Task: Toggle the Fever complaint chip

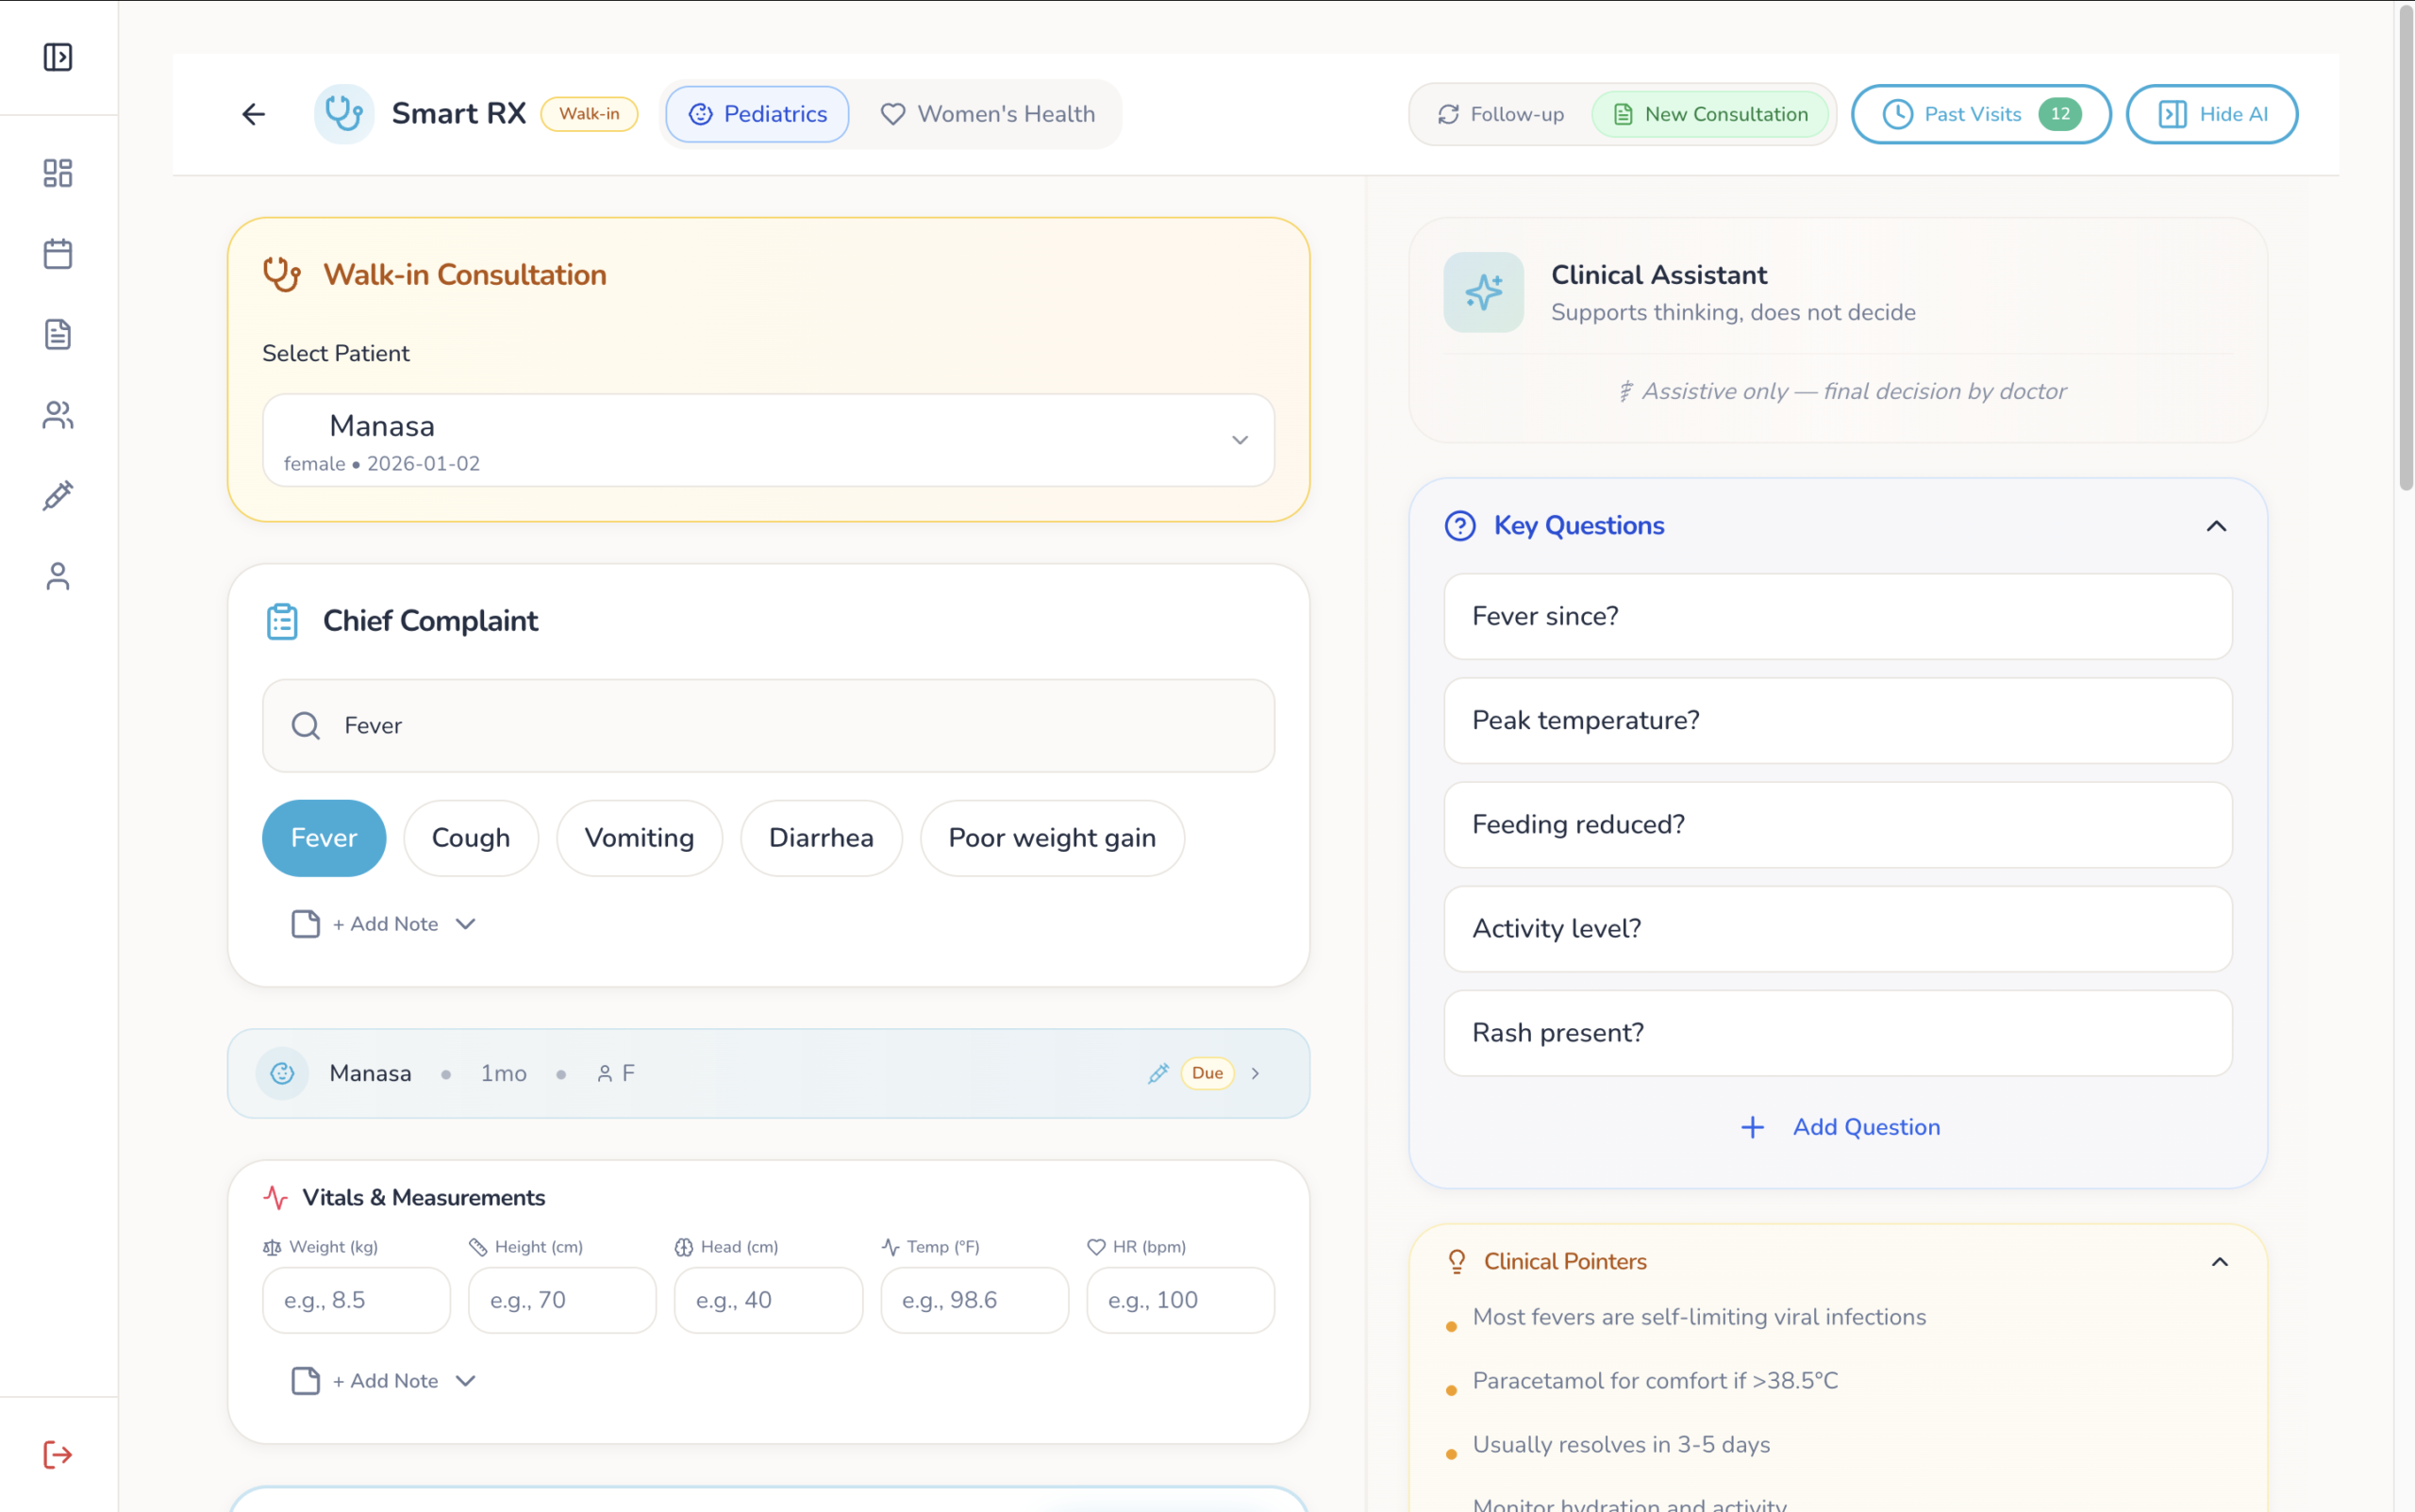Action: tap(323, 838)
